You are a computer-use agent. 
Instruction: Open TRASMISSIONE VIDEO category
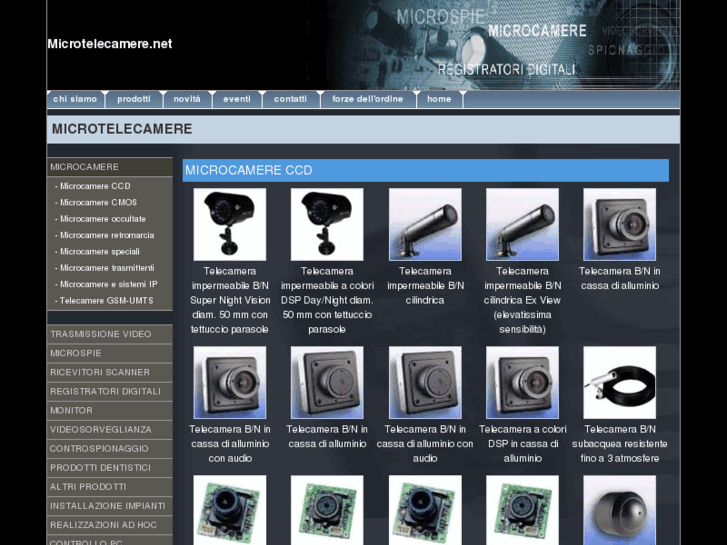110,334
